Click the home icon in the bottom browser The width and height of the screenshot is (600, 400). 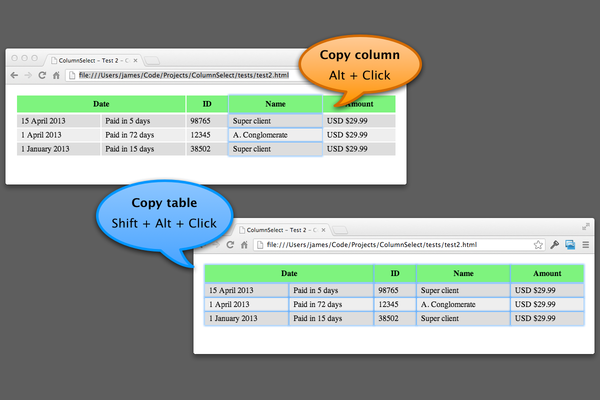(x=244, y=245)
